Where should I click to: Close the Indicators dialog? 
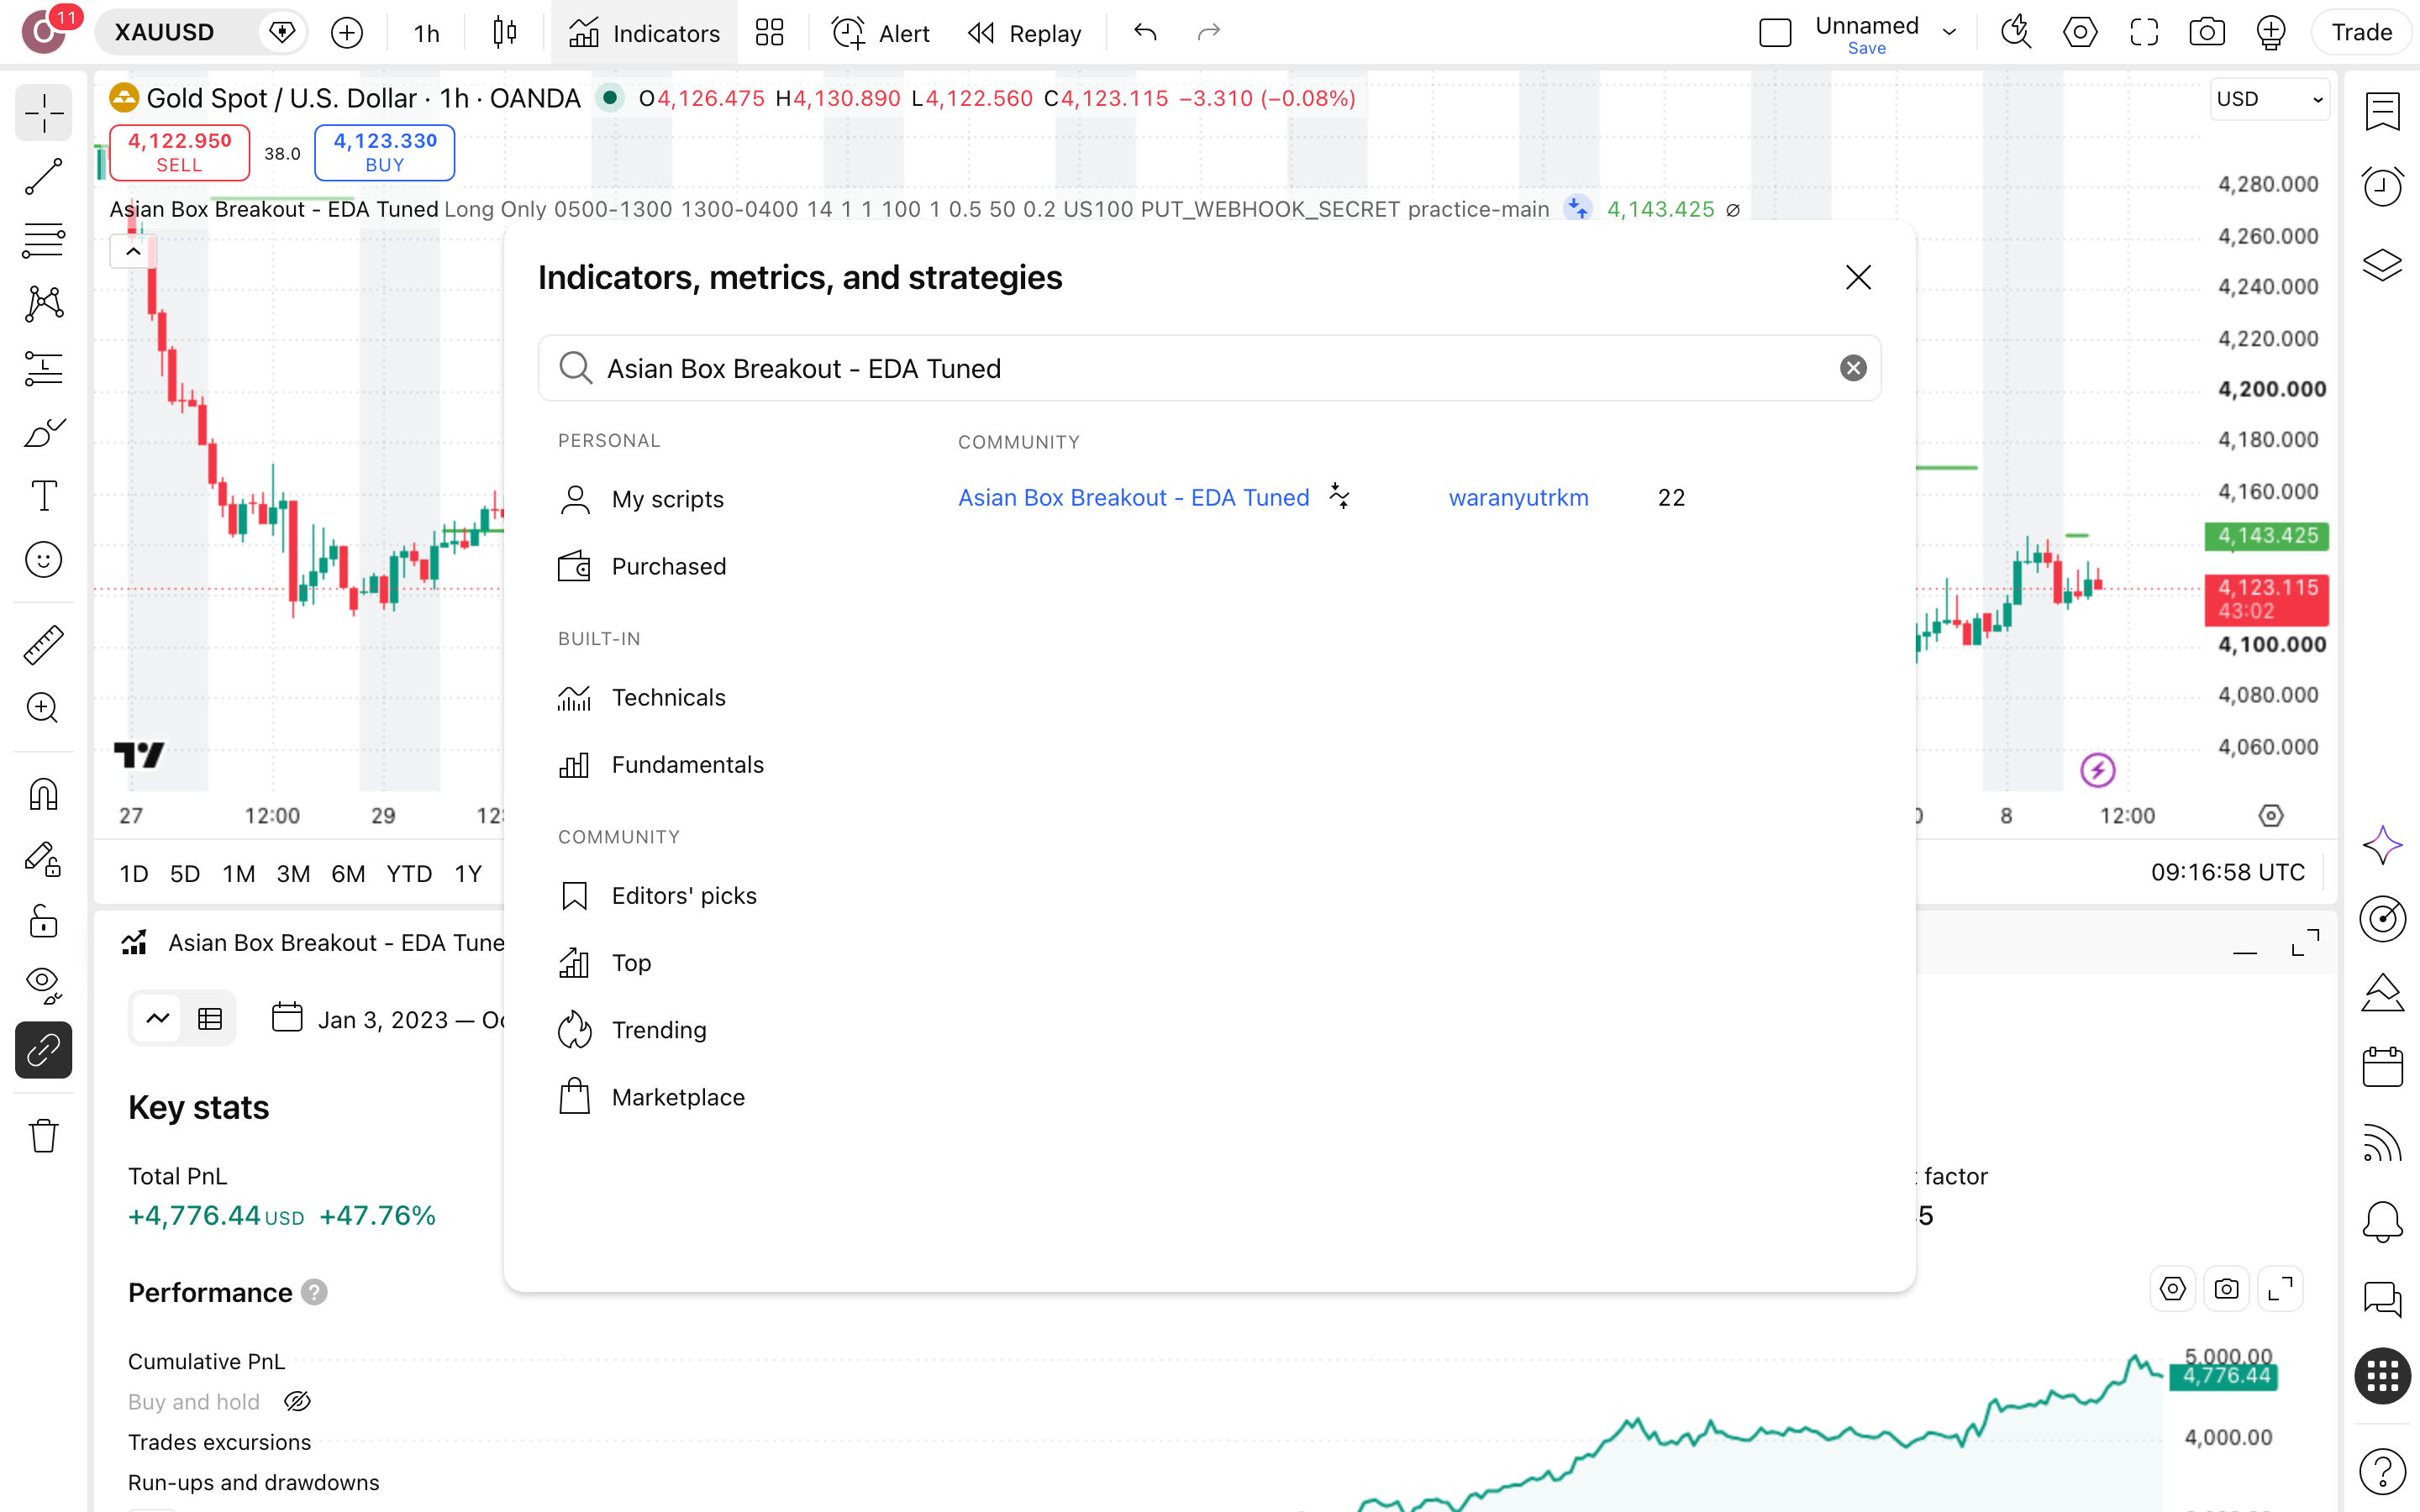point(1858,277)
